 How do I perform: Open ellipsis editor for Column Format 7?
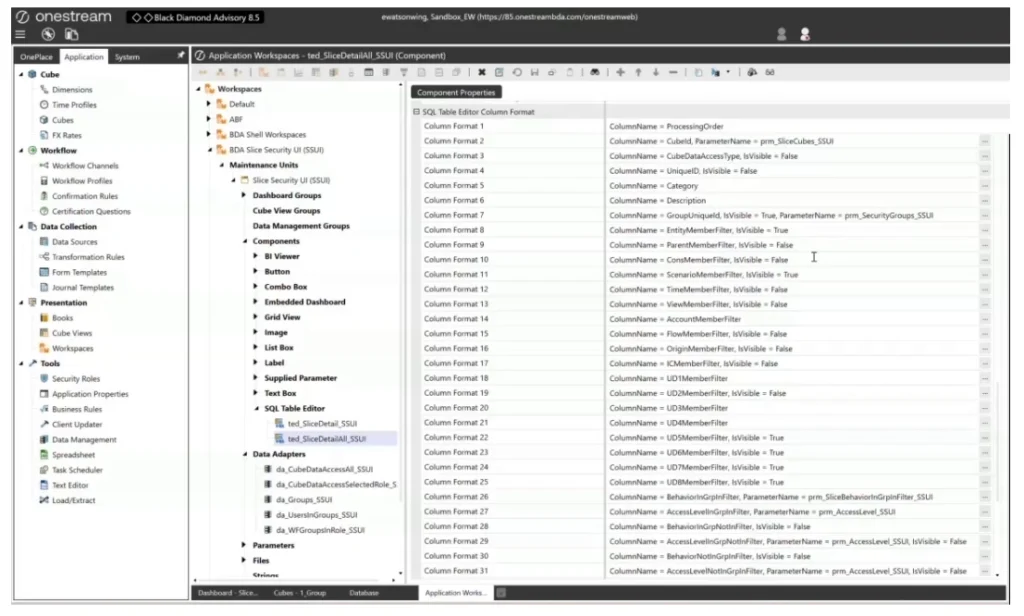coord(985,215)
